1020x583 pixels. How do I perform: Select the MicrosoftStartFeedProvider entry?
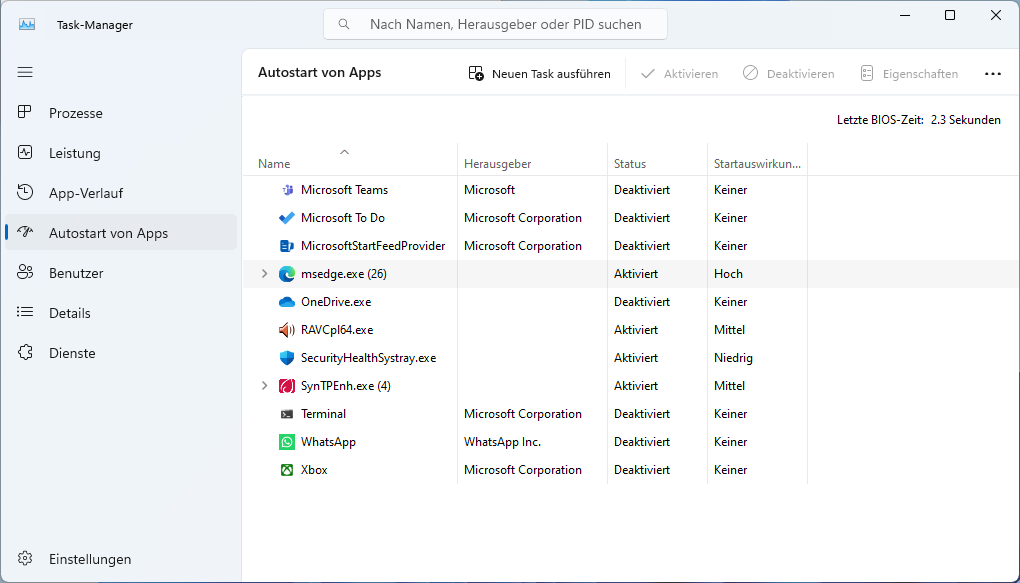coord(373,246)
